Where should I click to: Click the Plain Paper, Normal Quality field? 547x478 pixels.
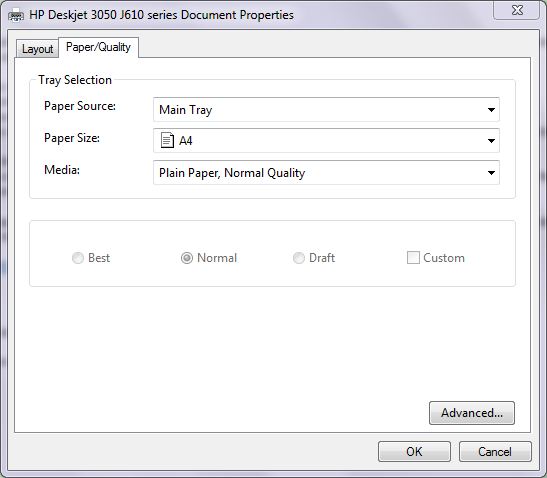pyautogui.click(x=326, y=173)
